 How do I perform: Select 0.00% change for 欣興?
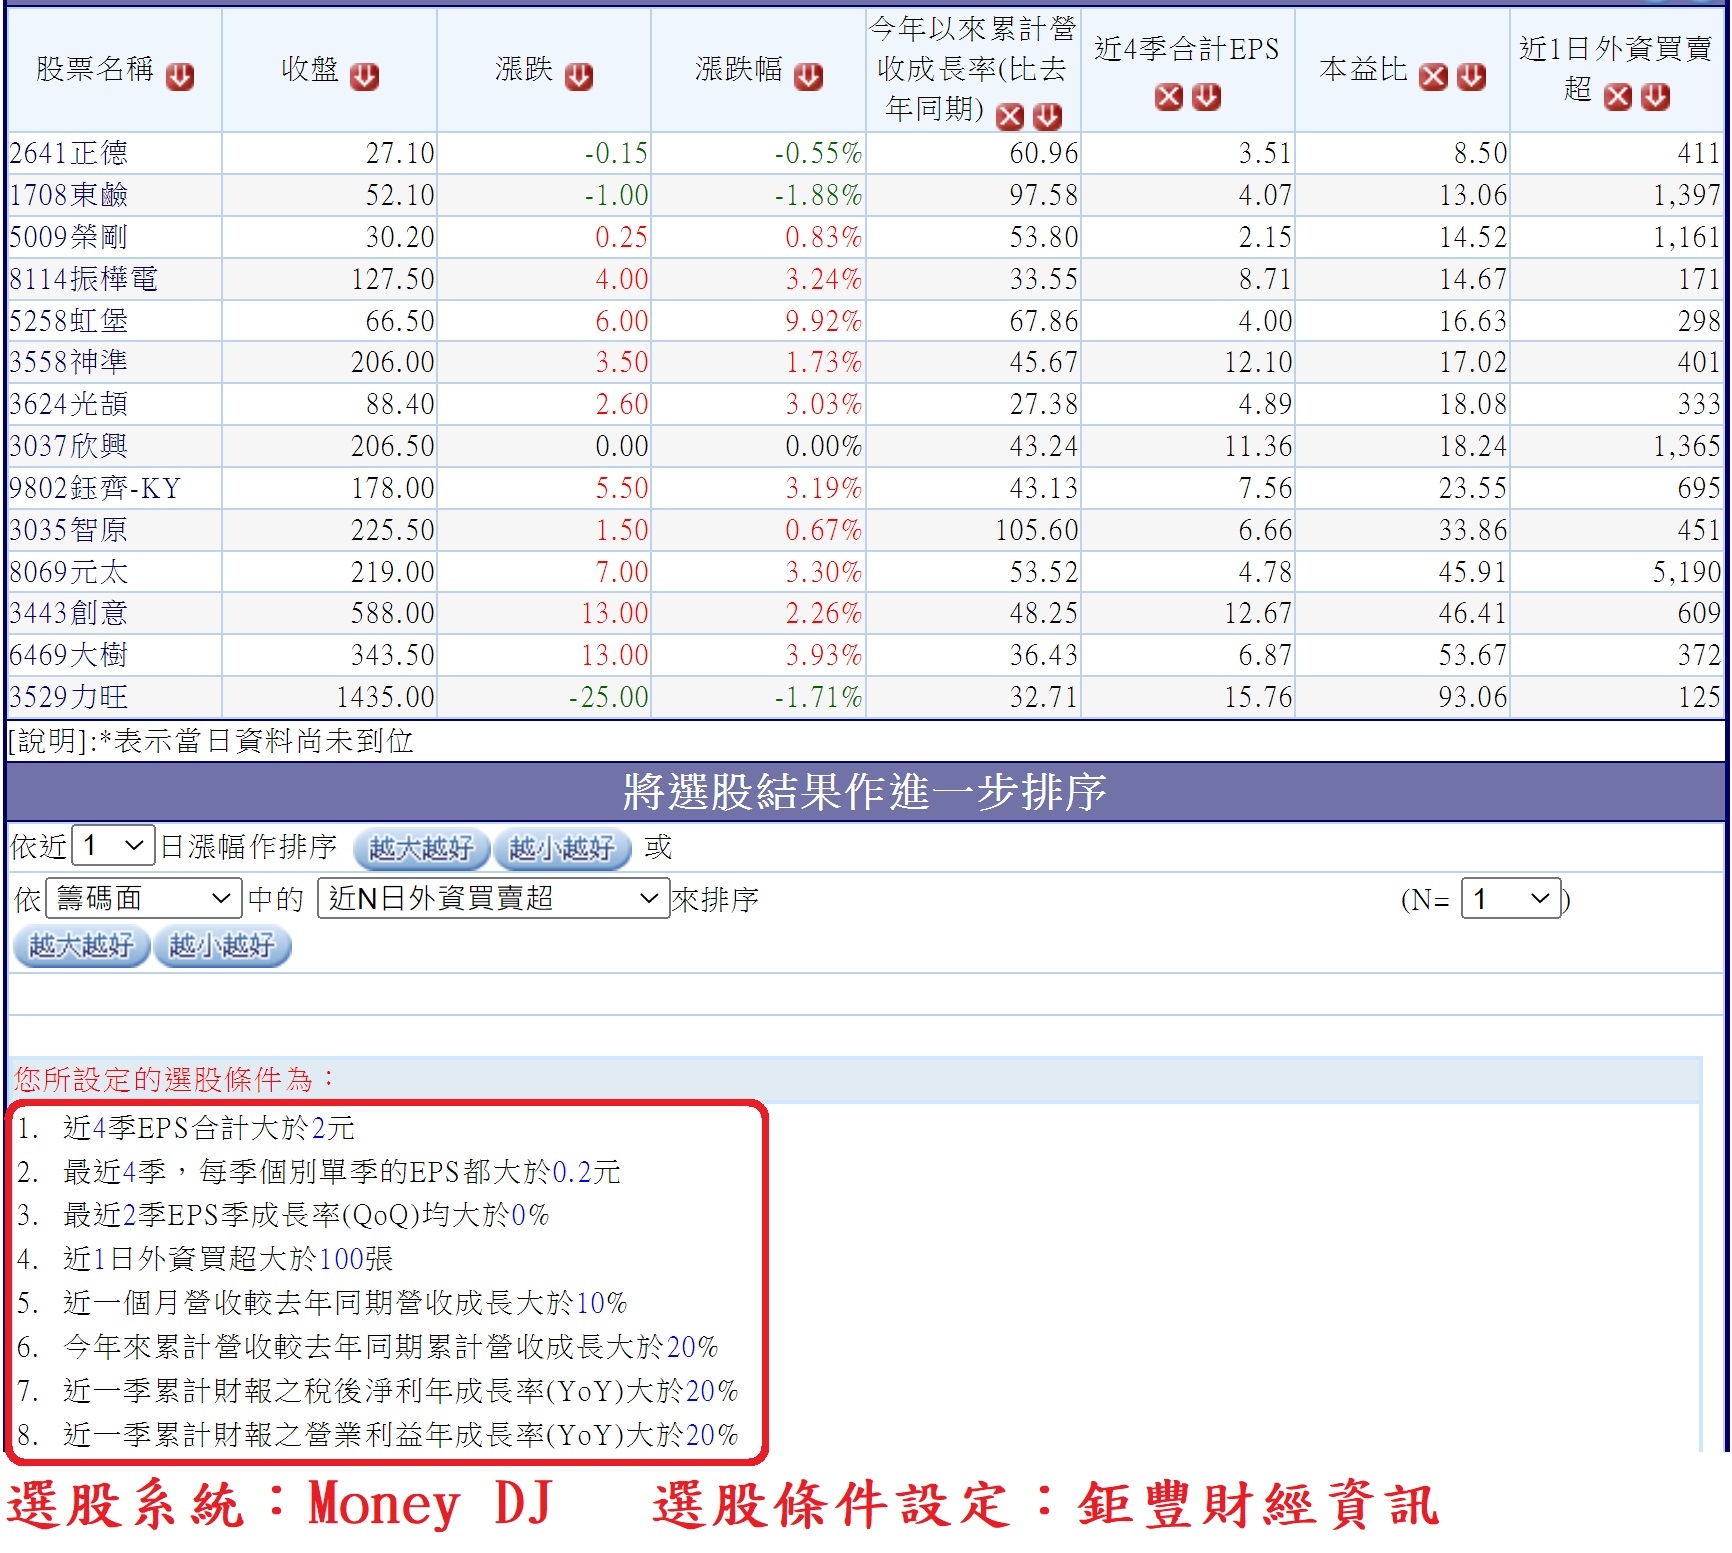click(823, 446)
